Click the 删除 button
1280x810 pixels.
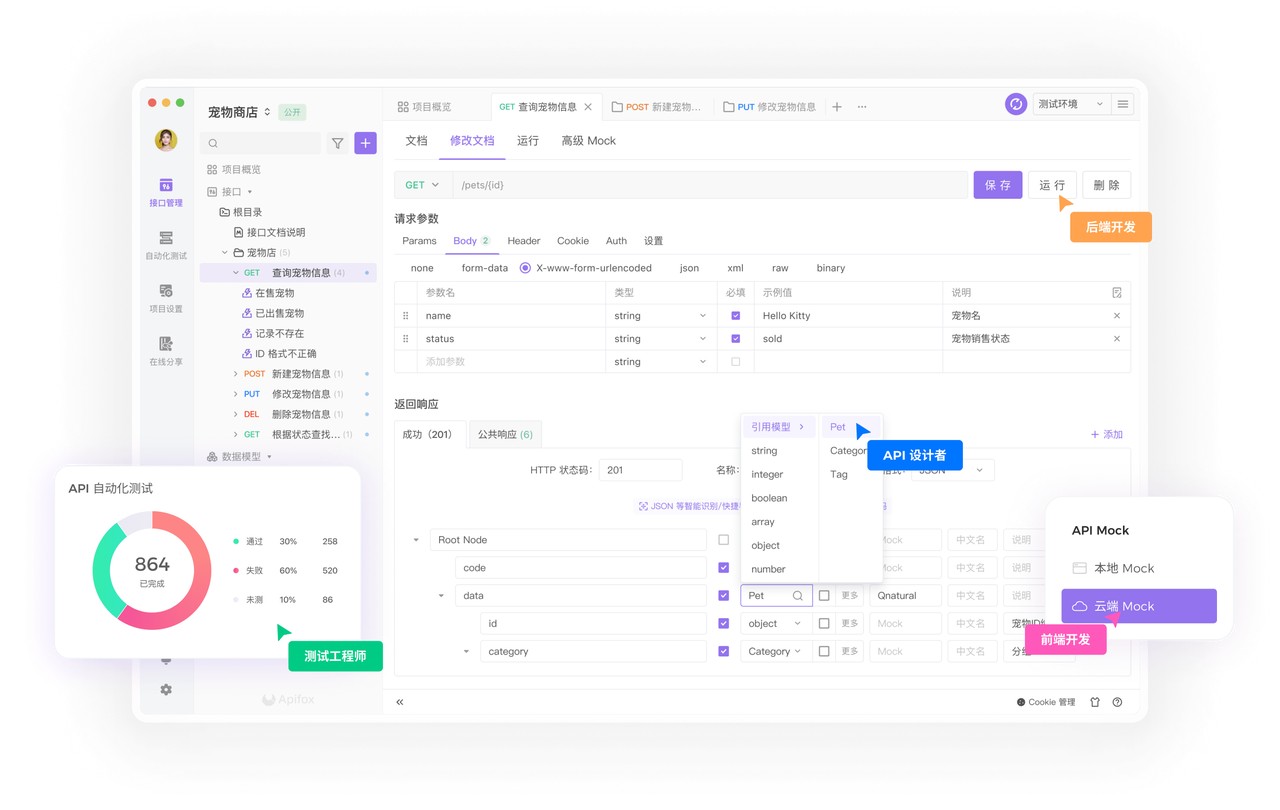(x=1107, y=185)
